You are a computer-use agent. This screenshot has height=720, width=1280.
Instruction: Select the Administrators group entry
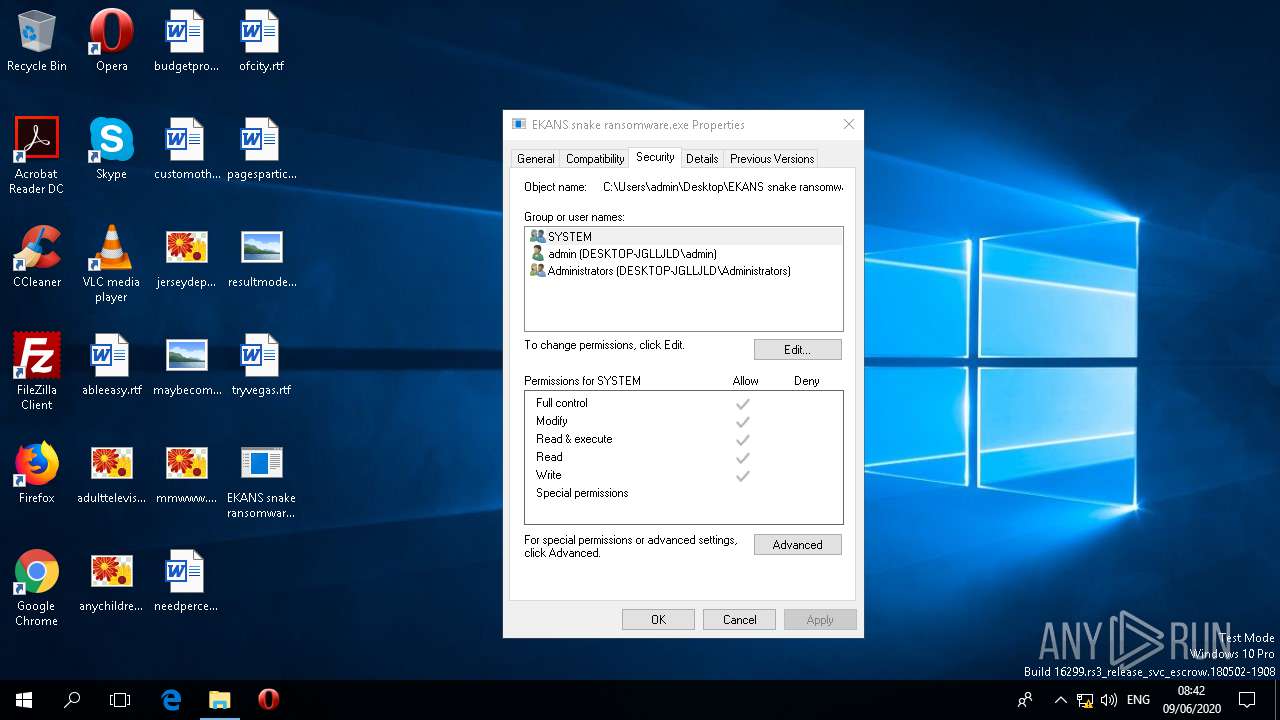(683, 271)
